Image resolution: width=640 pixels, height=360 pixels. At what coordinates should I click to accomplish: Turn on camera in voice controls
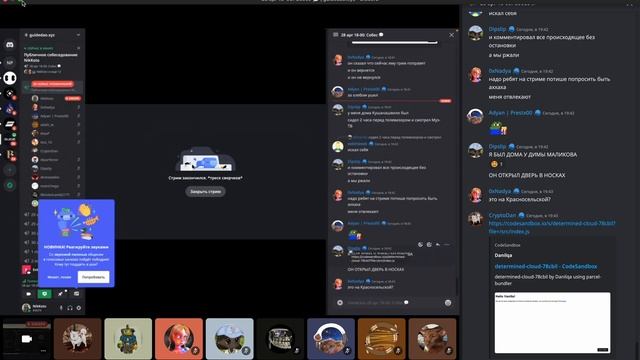[x=29, y=294]
